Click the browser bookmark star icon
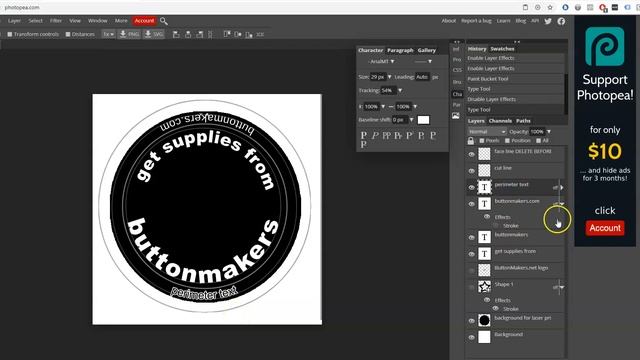The height and width of the screenshot is (360, 640). click(x=550, y=7)
